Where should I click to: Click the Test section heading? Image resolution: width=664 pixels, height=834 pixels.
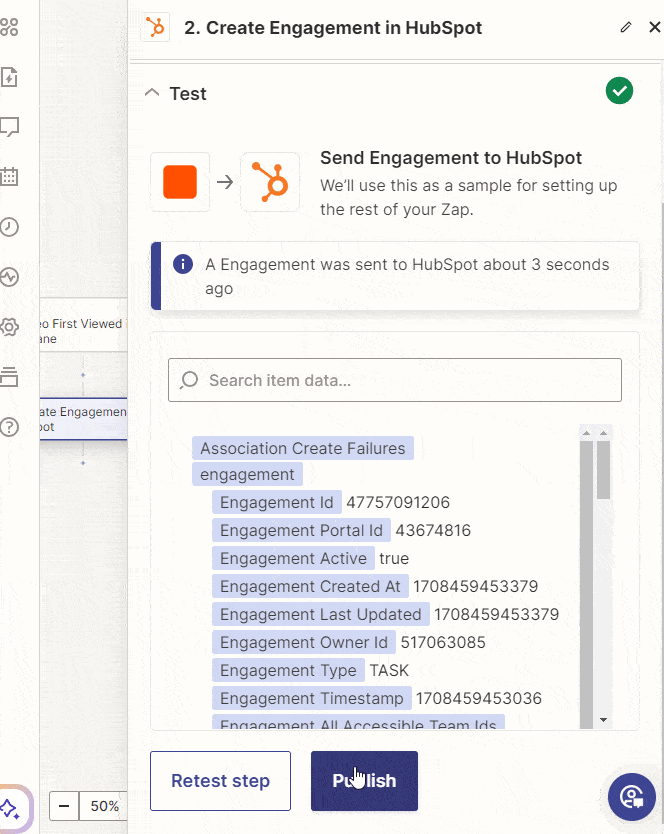[x=188, y=94]
